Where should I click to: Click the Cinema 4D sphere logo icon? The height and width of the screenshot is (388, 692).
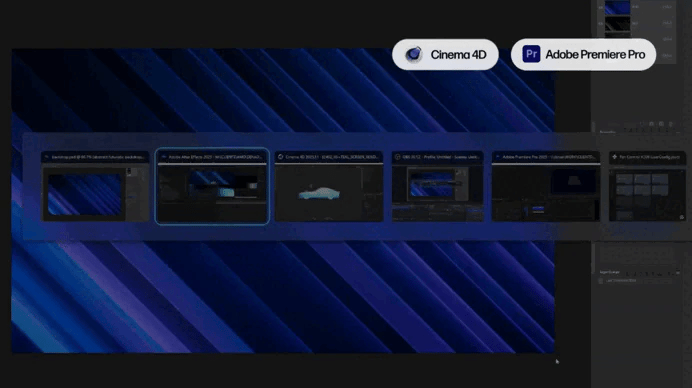tap(414, 54)
